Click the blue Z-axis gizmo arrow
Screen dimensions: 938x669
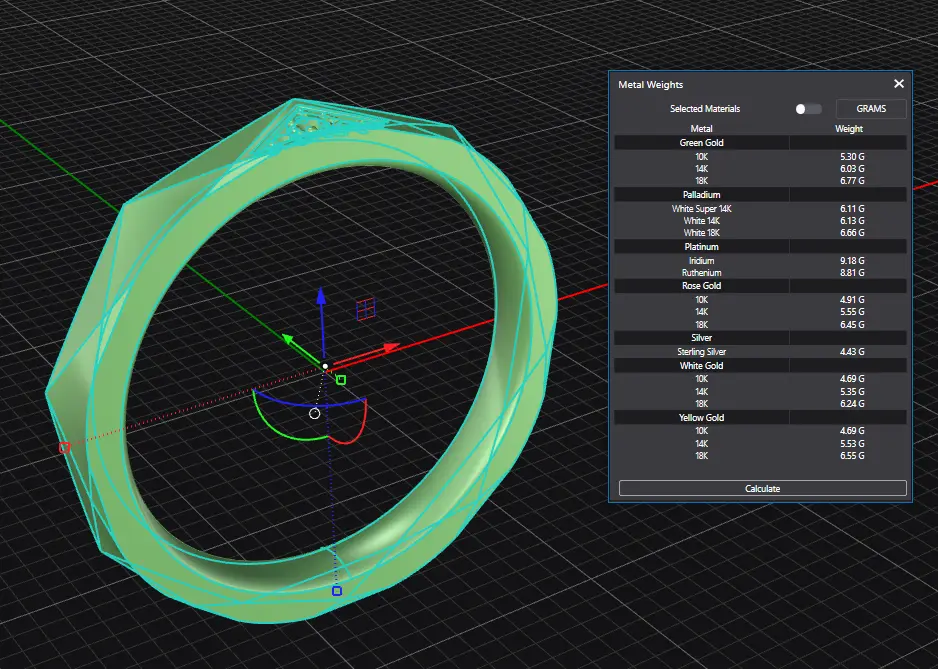tap(320, 298)
